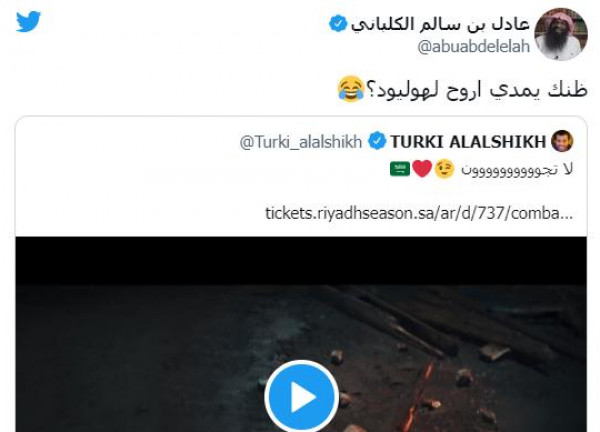Click the laughing-crying emoji in the tweet
This screenshot has width=600, height=432.
coord(351,89)
